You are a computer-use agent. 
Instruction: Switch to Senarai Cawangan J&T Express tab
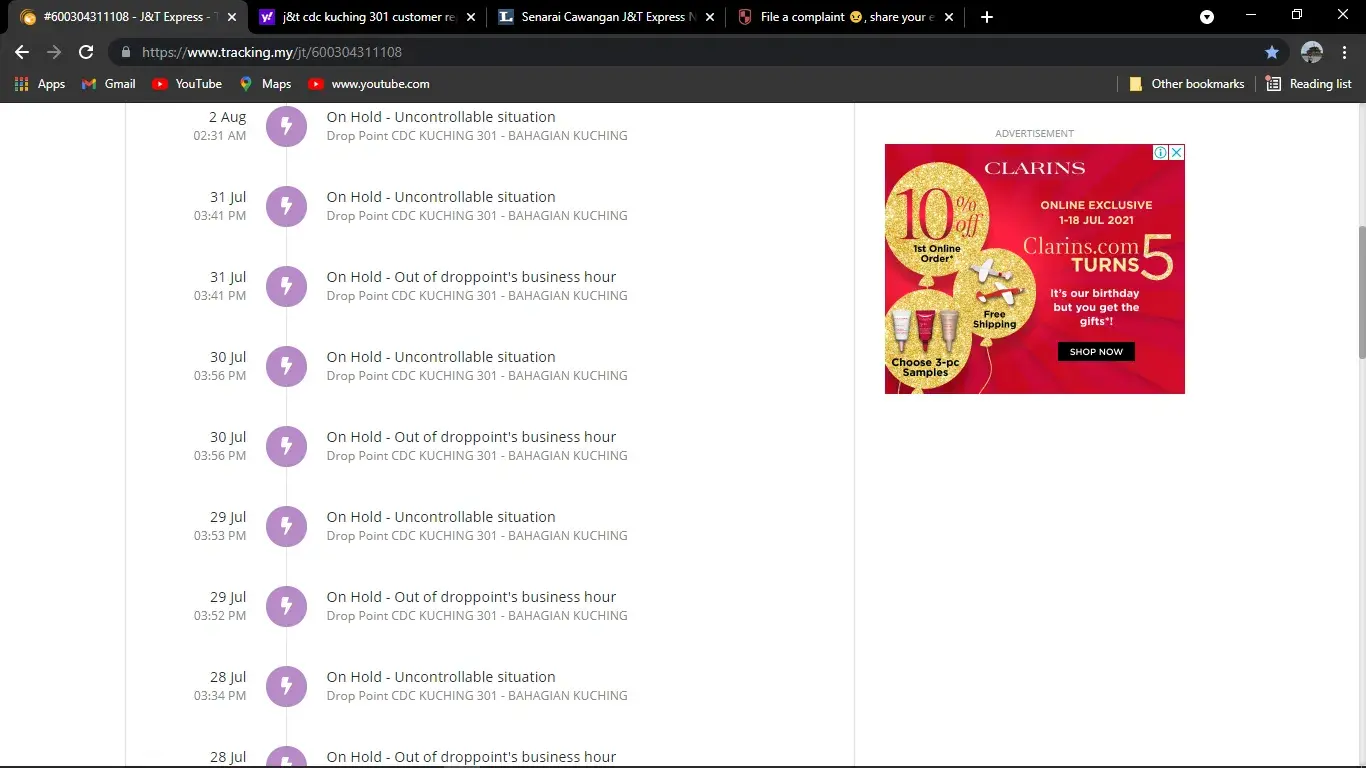600,17
